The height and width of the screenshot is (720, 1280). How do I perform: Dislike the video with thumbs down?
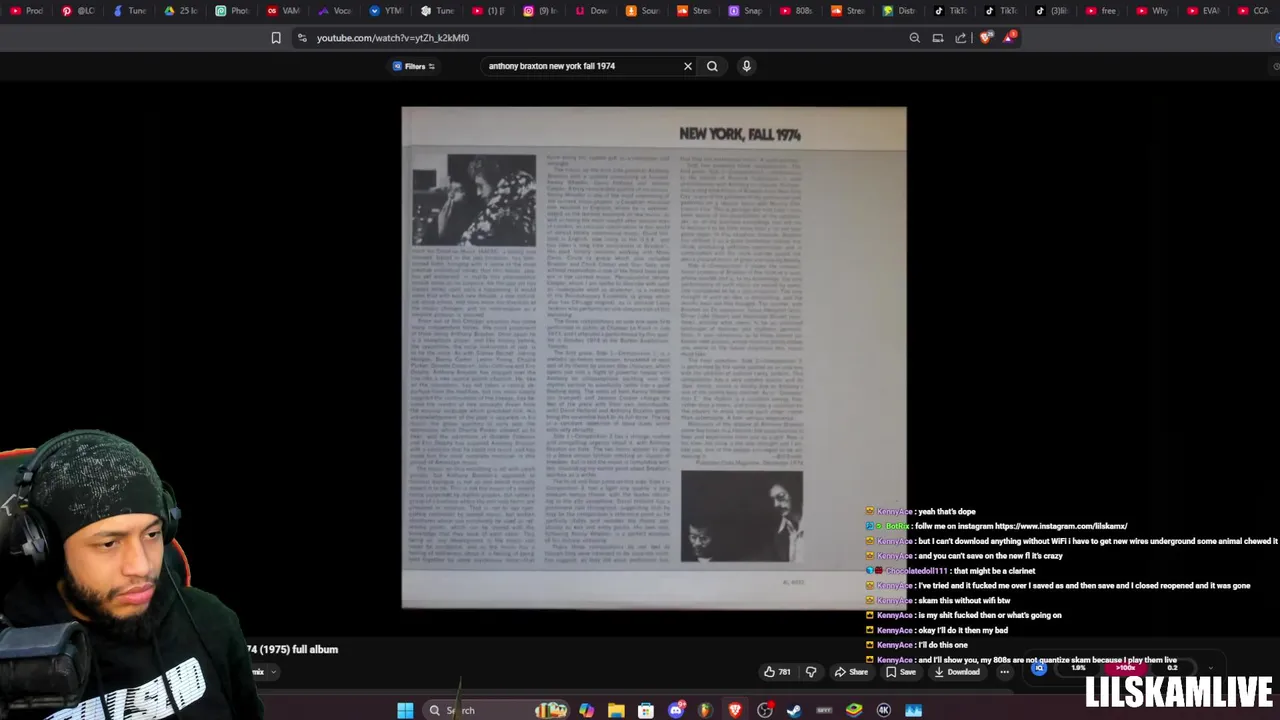[811, 672]
